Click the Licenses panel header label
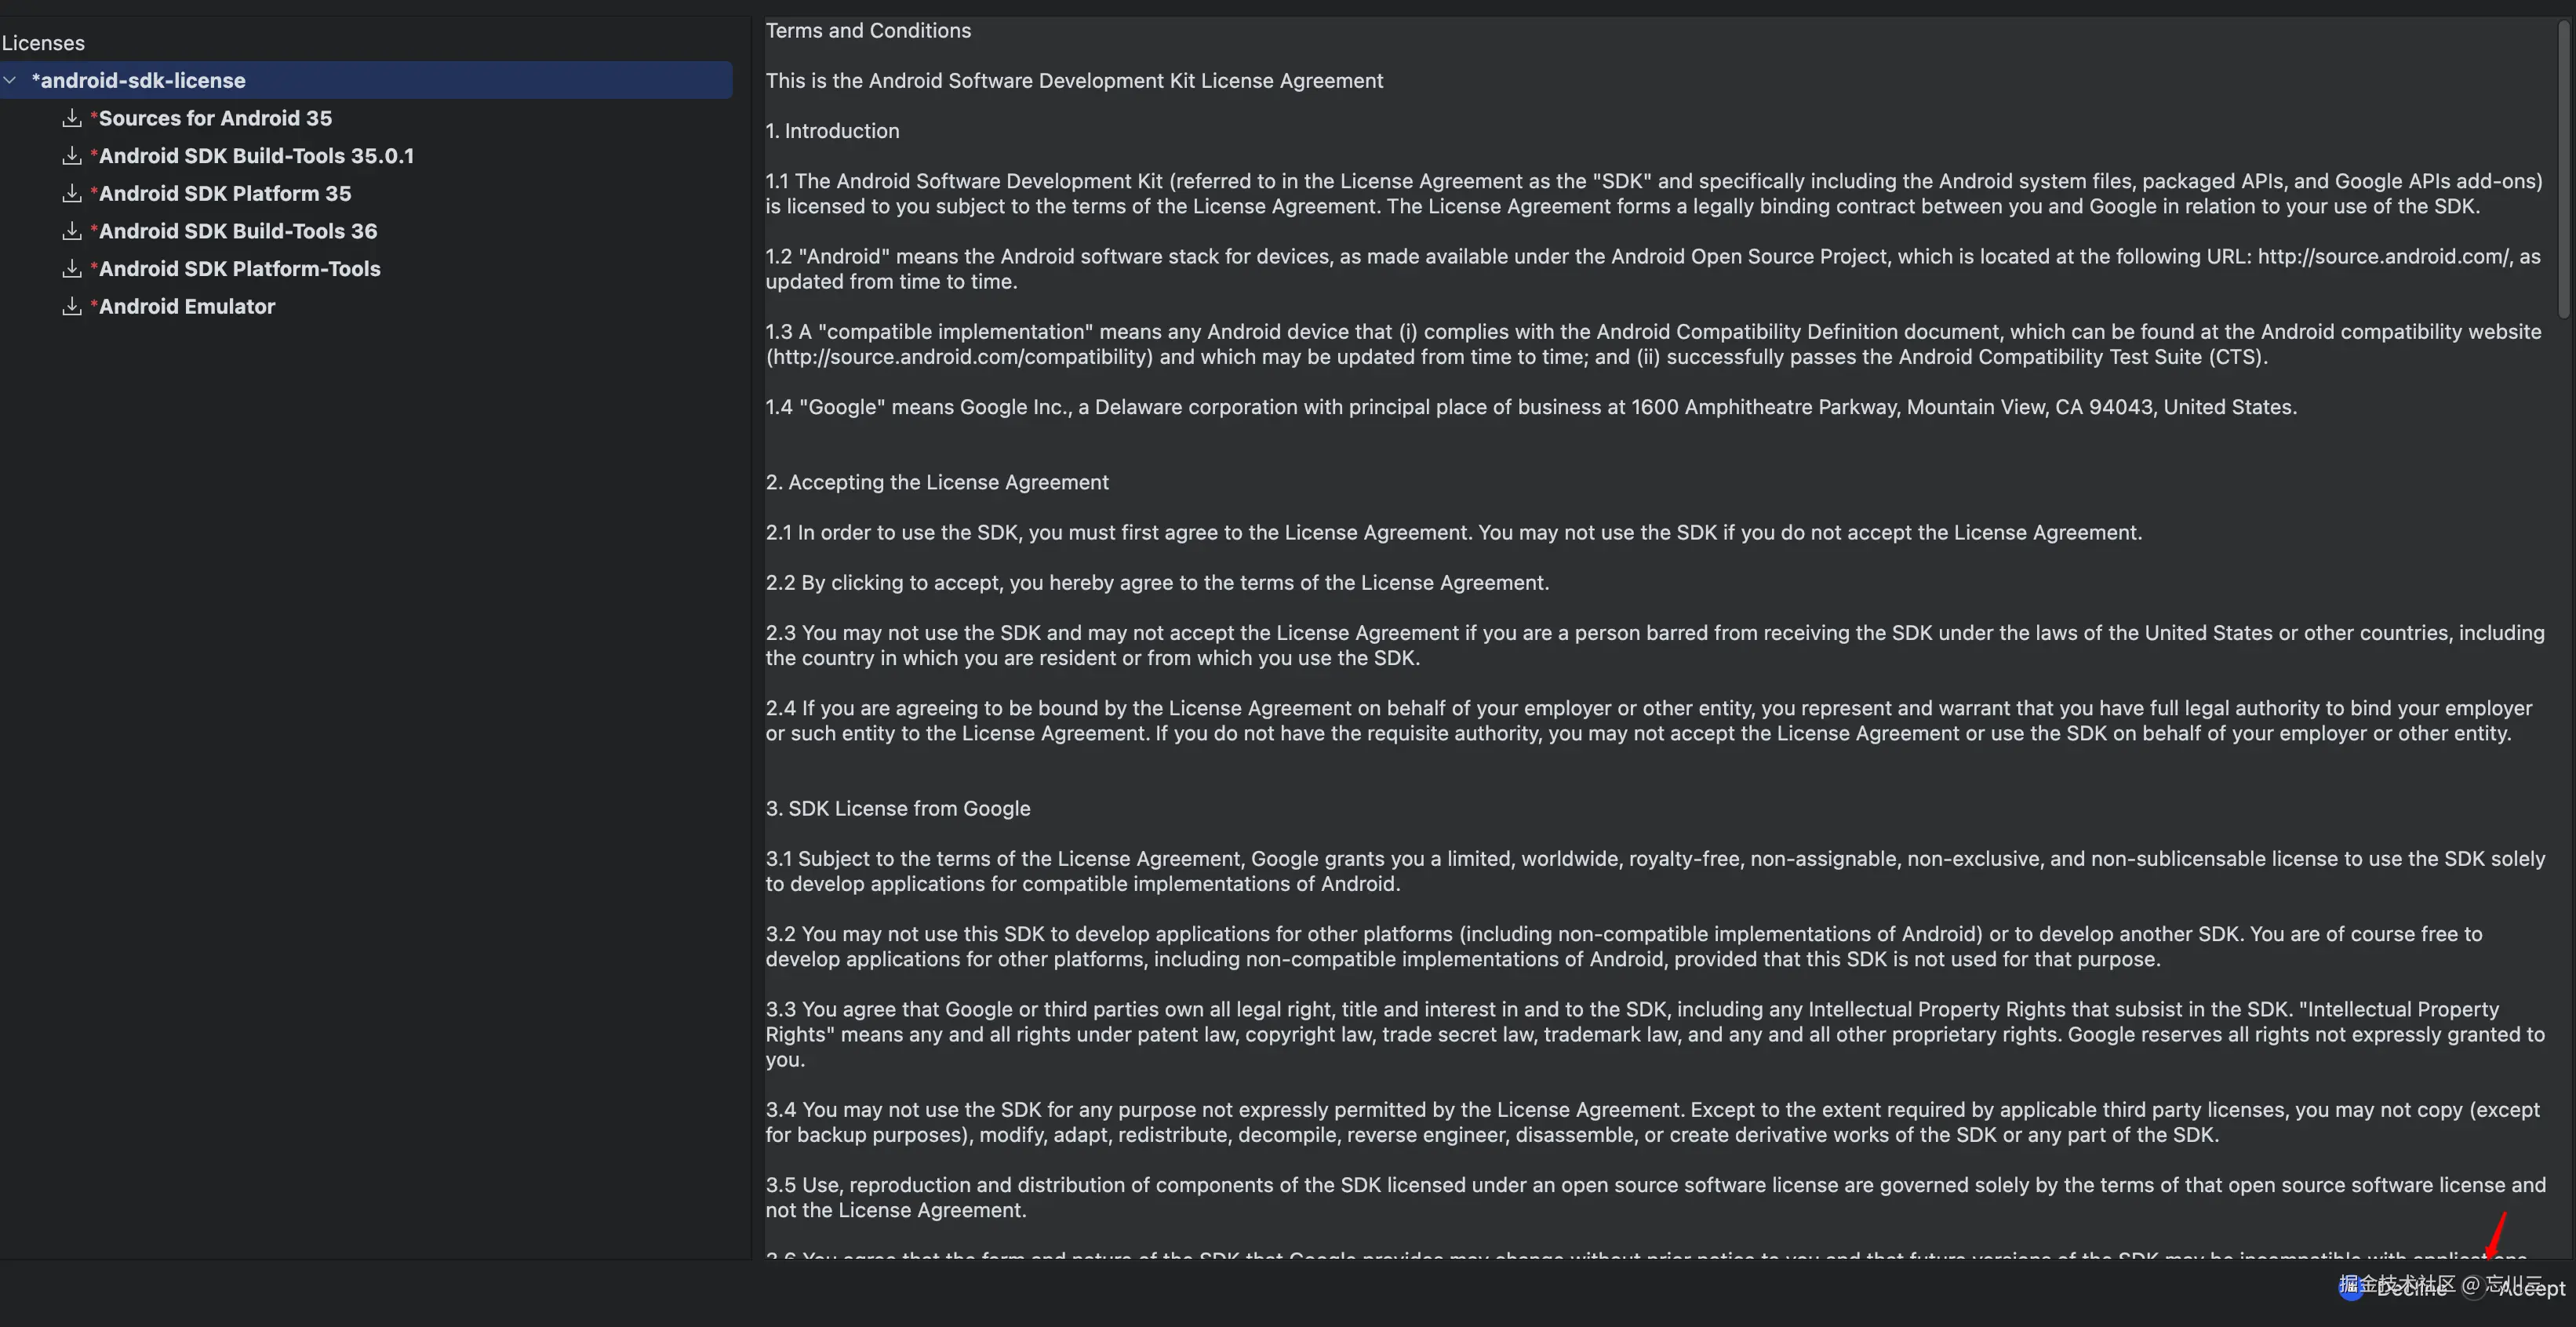 tap(43, 43)
